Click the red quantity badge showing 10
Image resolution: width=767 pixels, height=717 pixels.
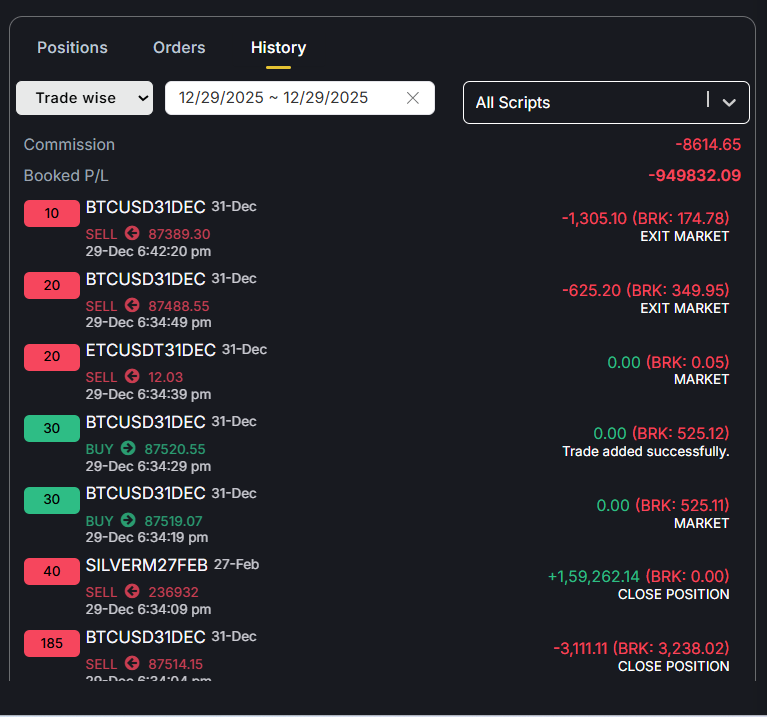(52, 213)
